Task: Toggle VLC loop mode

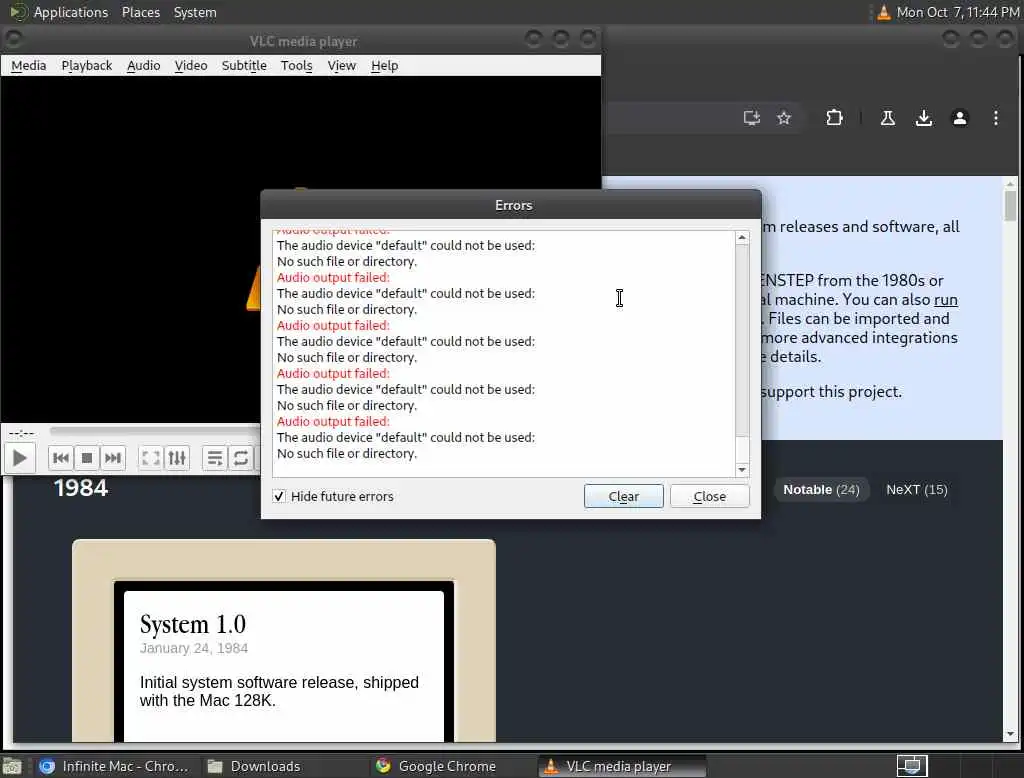Action: tap(241, 458)
